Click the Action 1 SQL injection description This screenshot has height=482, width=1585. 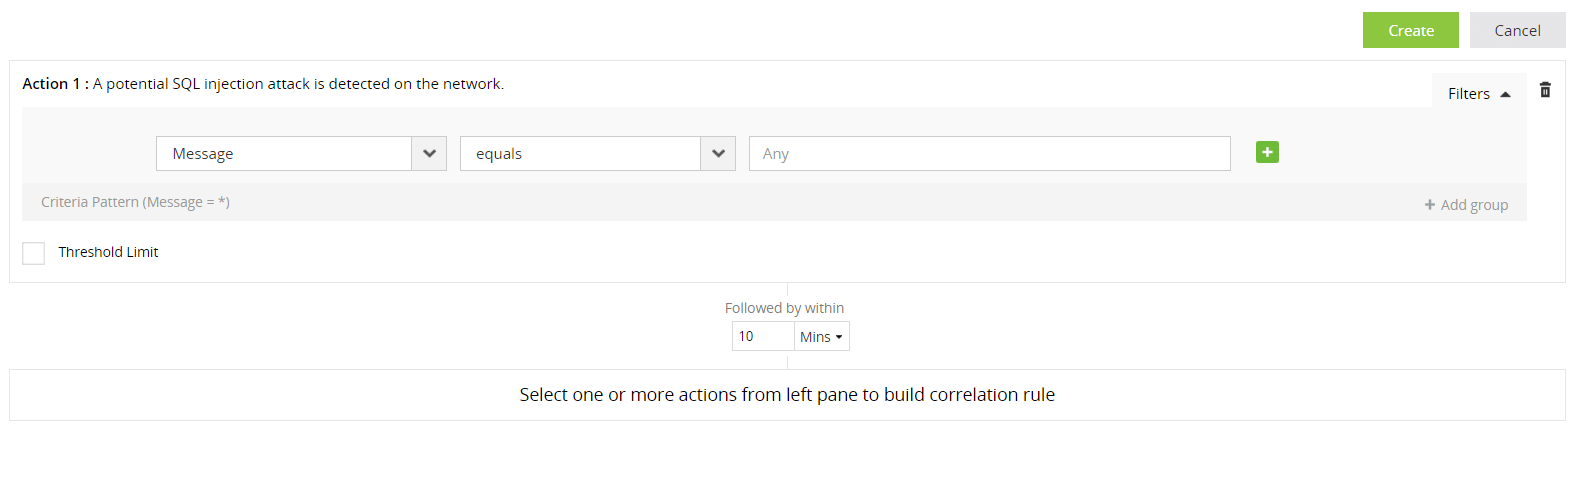coord(298,84)
